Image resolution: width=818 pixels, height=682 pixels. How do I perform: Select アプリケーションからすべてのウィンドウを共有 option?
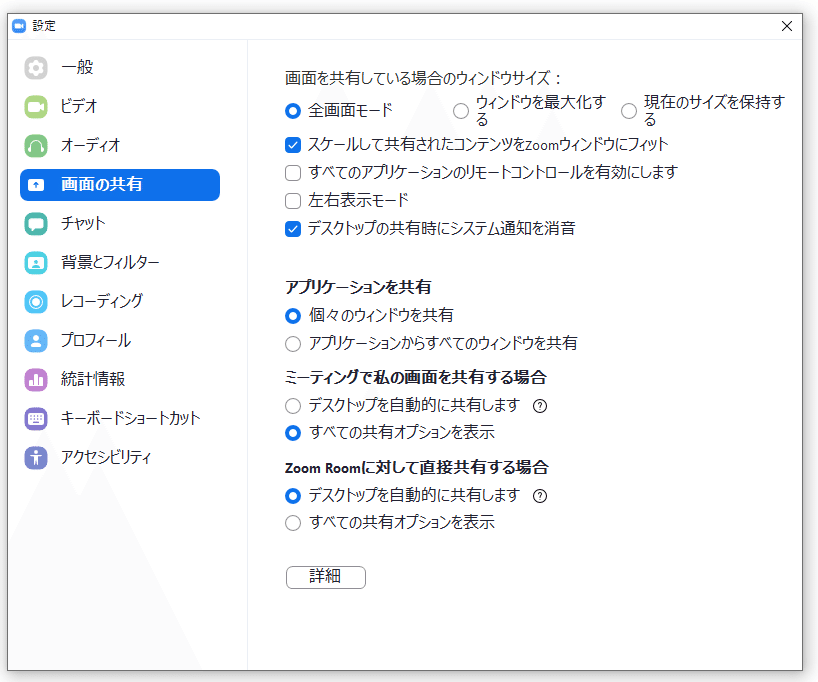[293, 344]
